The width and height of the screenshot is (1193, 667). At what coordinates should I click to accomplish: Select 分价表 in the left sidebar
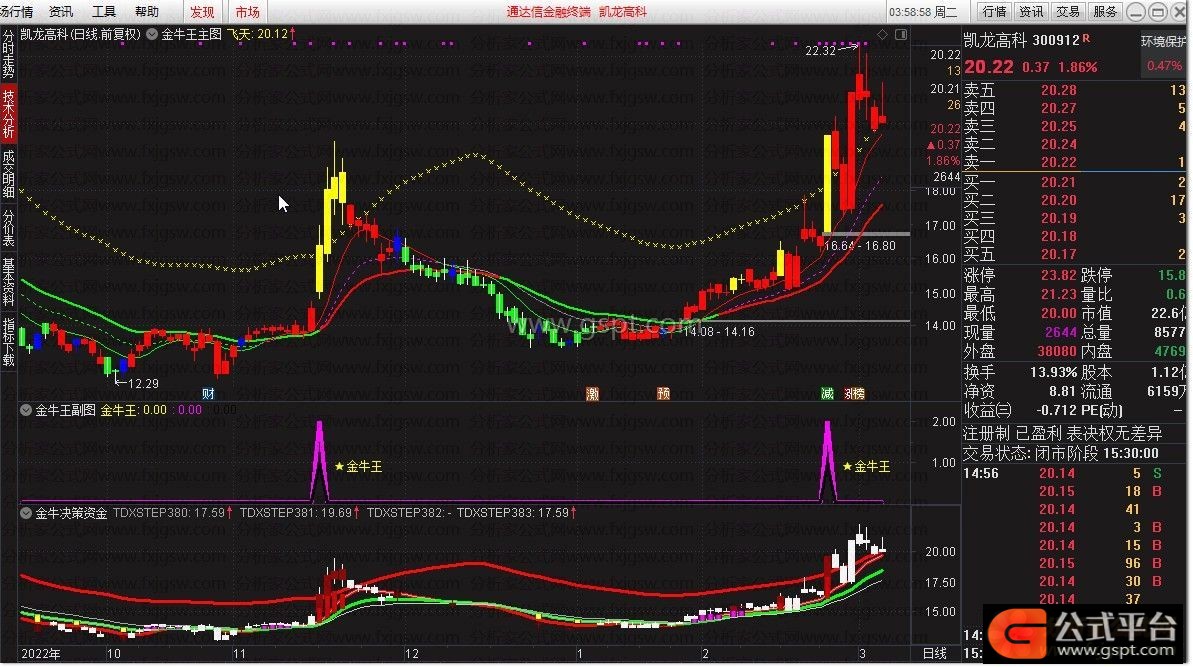(x=8, y=228)
